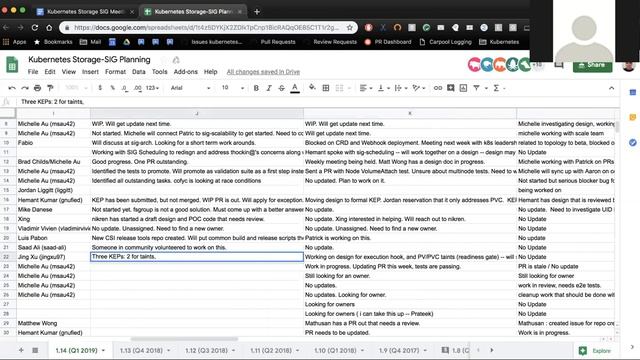Click the Explore button
Viewport: 640px width, 360px height.
(x=595, y=351)
